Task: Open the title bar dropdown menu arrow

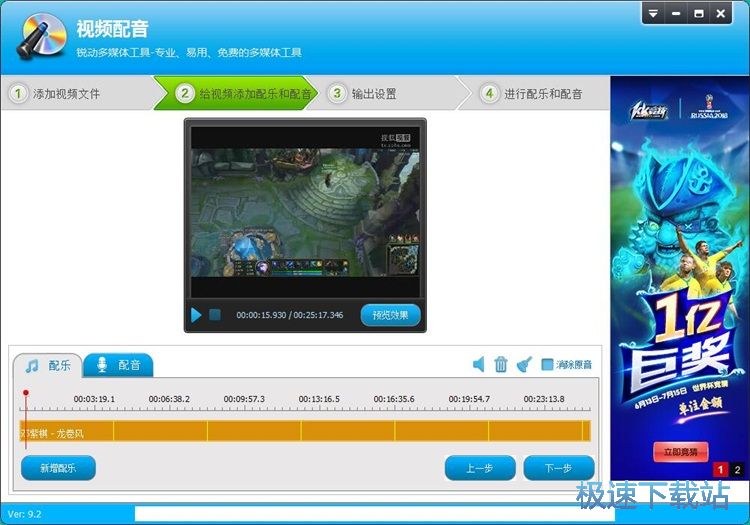Action: coord(653,13)
